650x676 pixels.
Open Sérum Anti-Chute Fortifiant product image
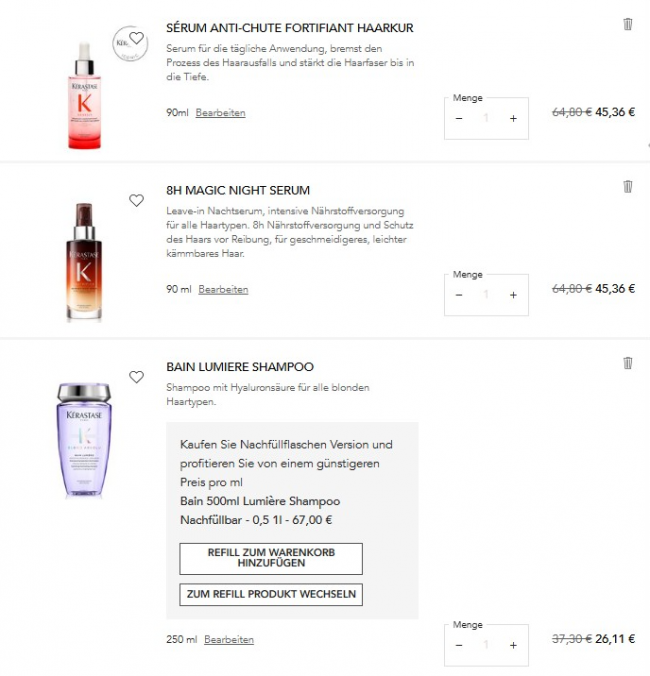(85, 95)
